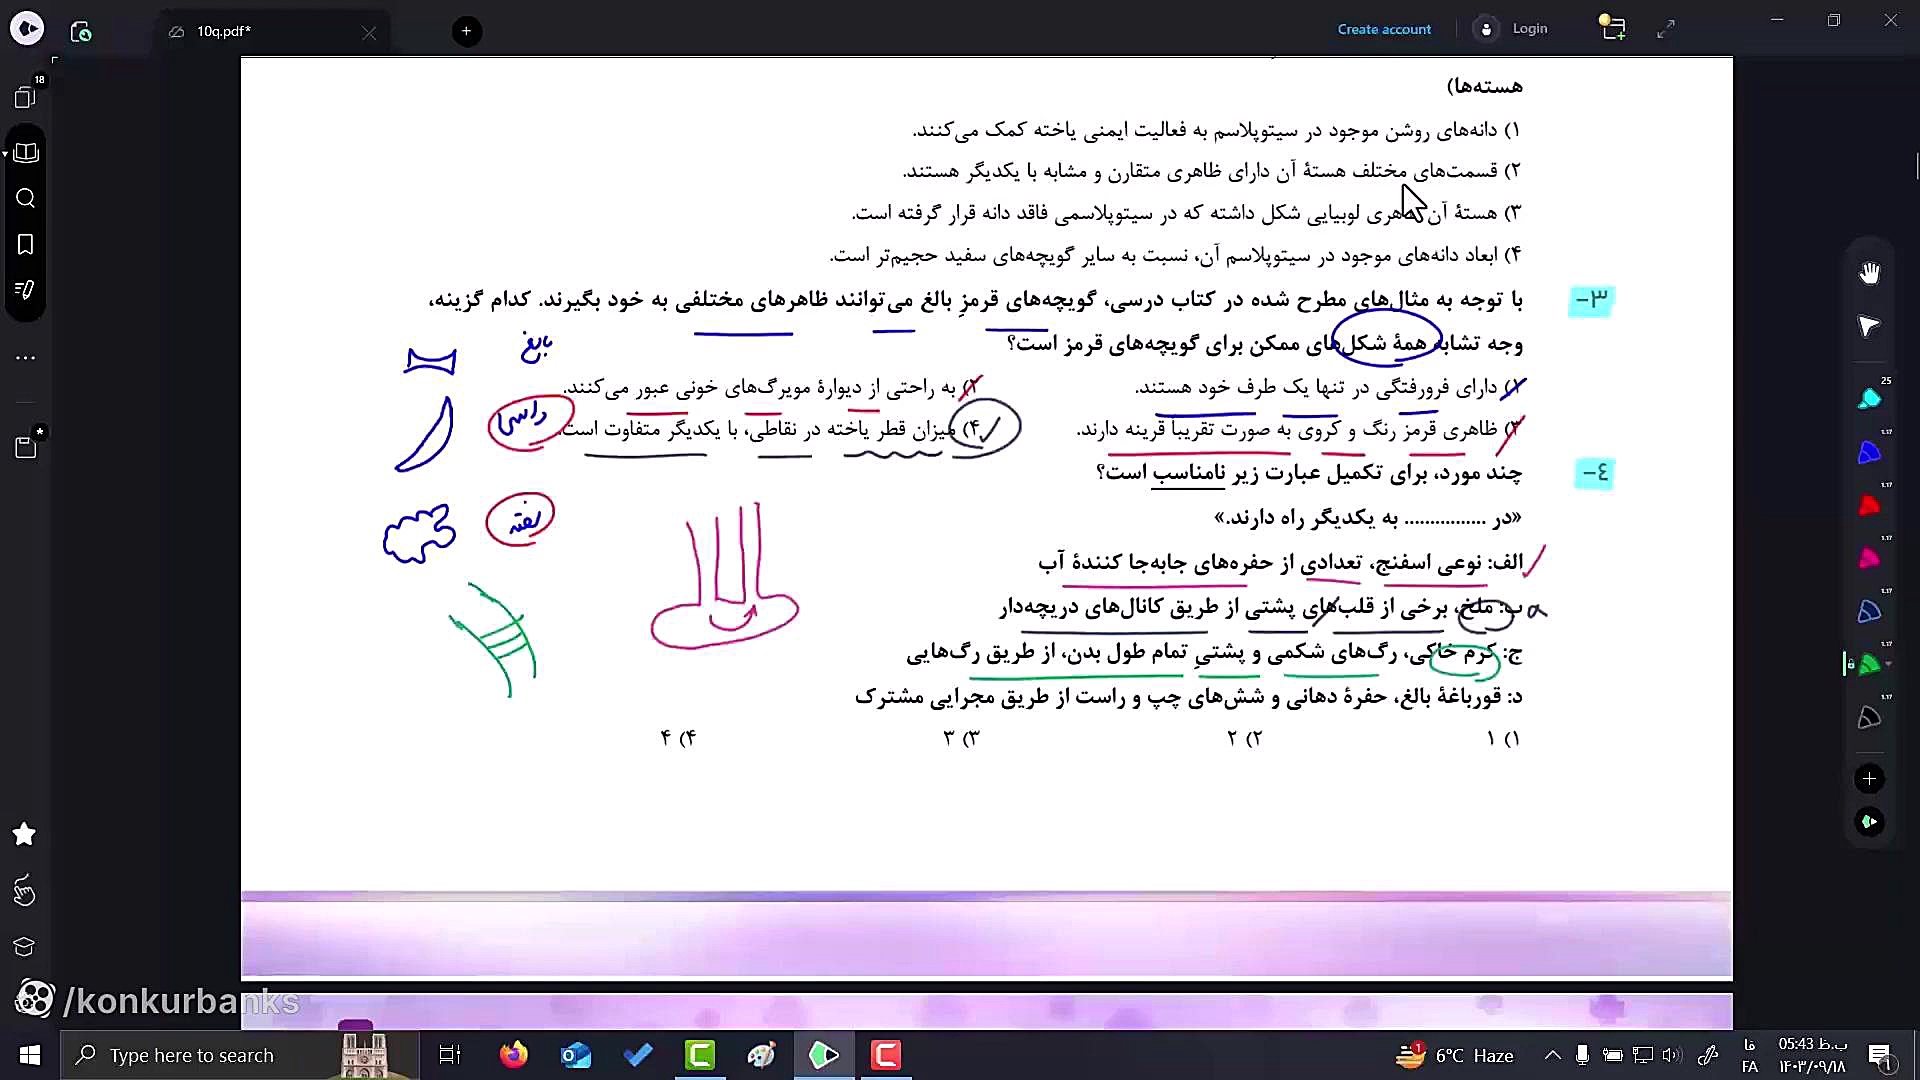This screenshot has height=1080, width=1920.
Task: Click the Login button
Action: tap(1529, 29)
